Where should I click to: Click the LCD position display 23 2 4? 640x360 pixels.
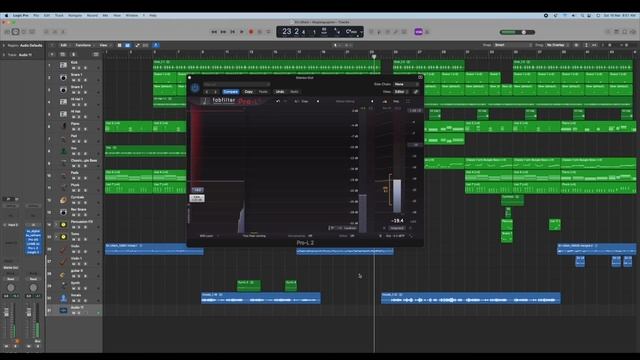tap(294, 32)
